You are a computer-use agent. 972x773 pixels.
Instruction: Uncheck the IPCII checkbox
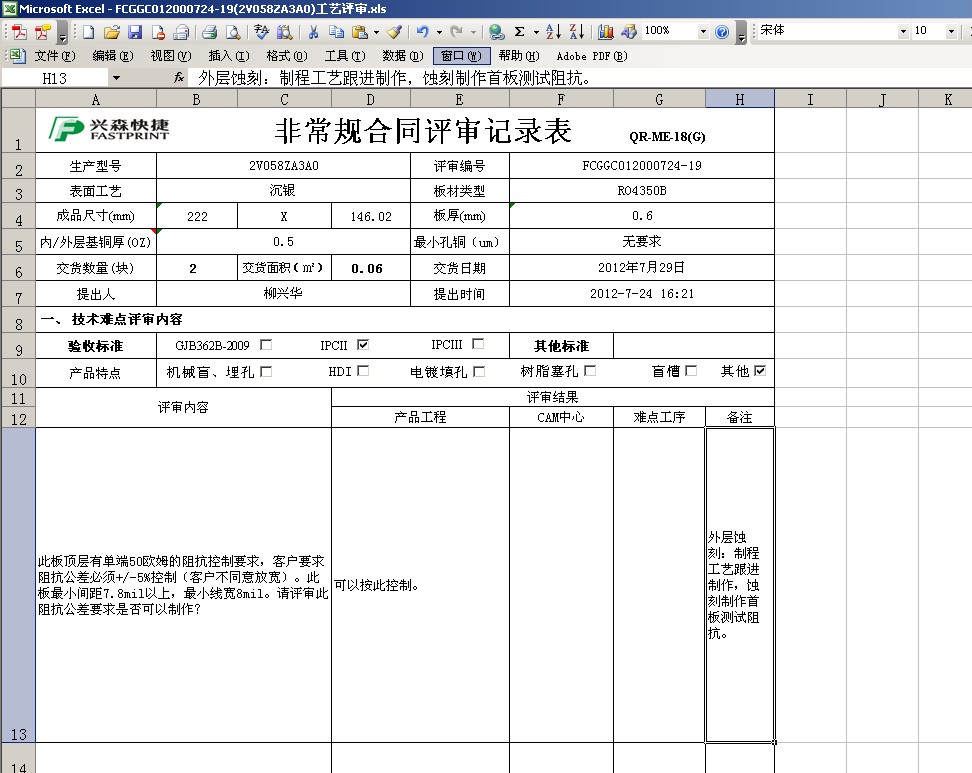pos(363,345)
